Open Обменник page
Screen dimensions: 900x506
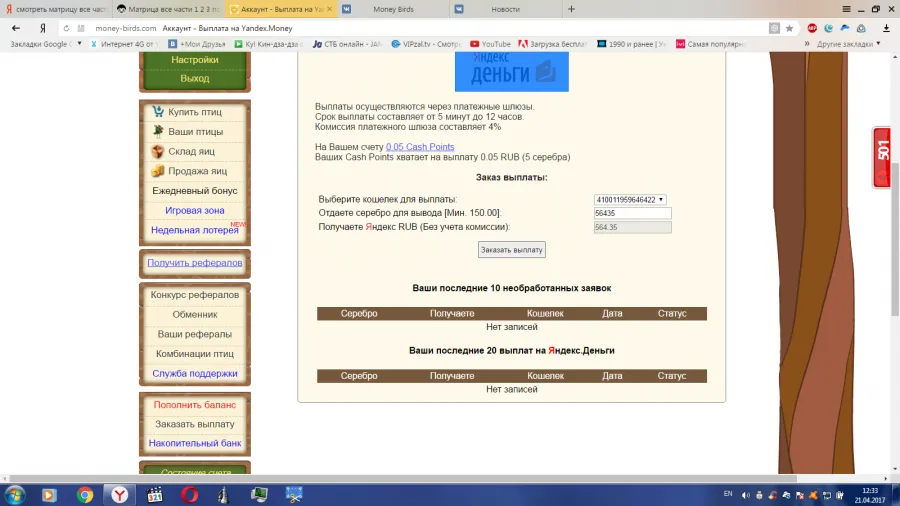point(195,314)
